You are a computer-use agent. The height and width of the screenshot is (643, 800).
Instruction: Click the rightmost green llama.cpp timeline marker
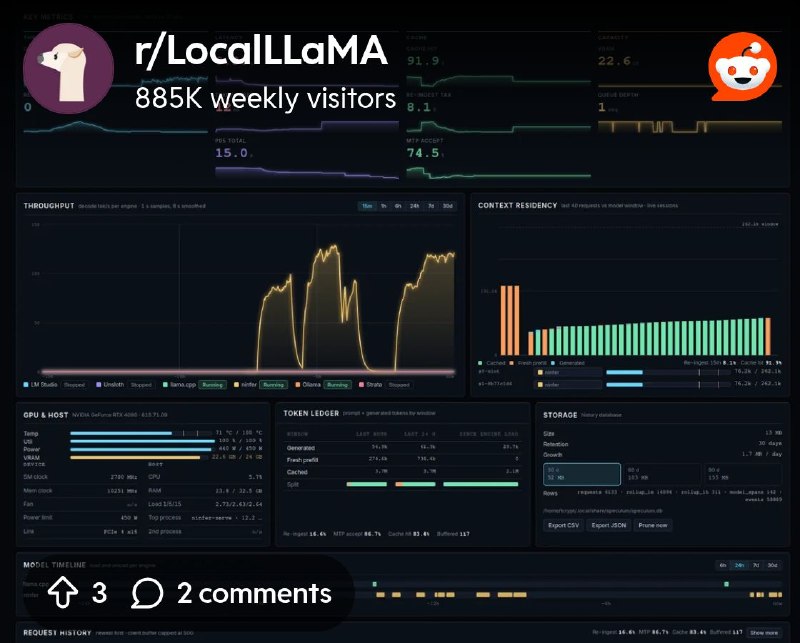pos(727,584)
